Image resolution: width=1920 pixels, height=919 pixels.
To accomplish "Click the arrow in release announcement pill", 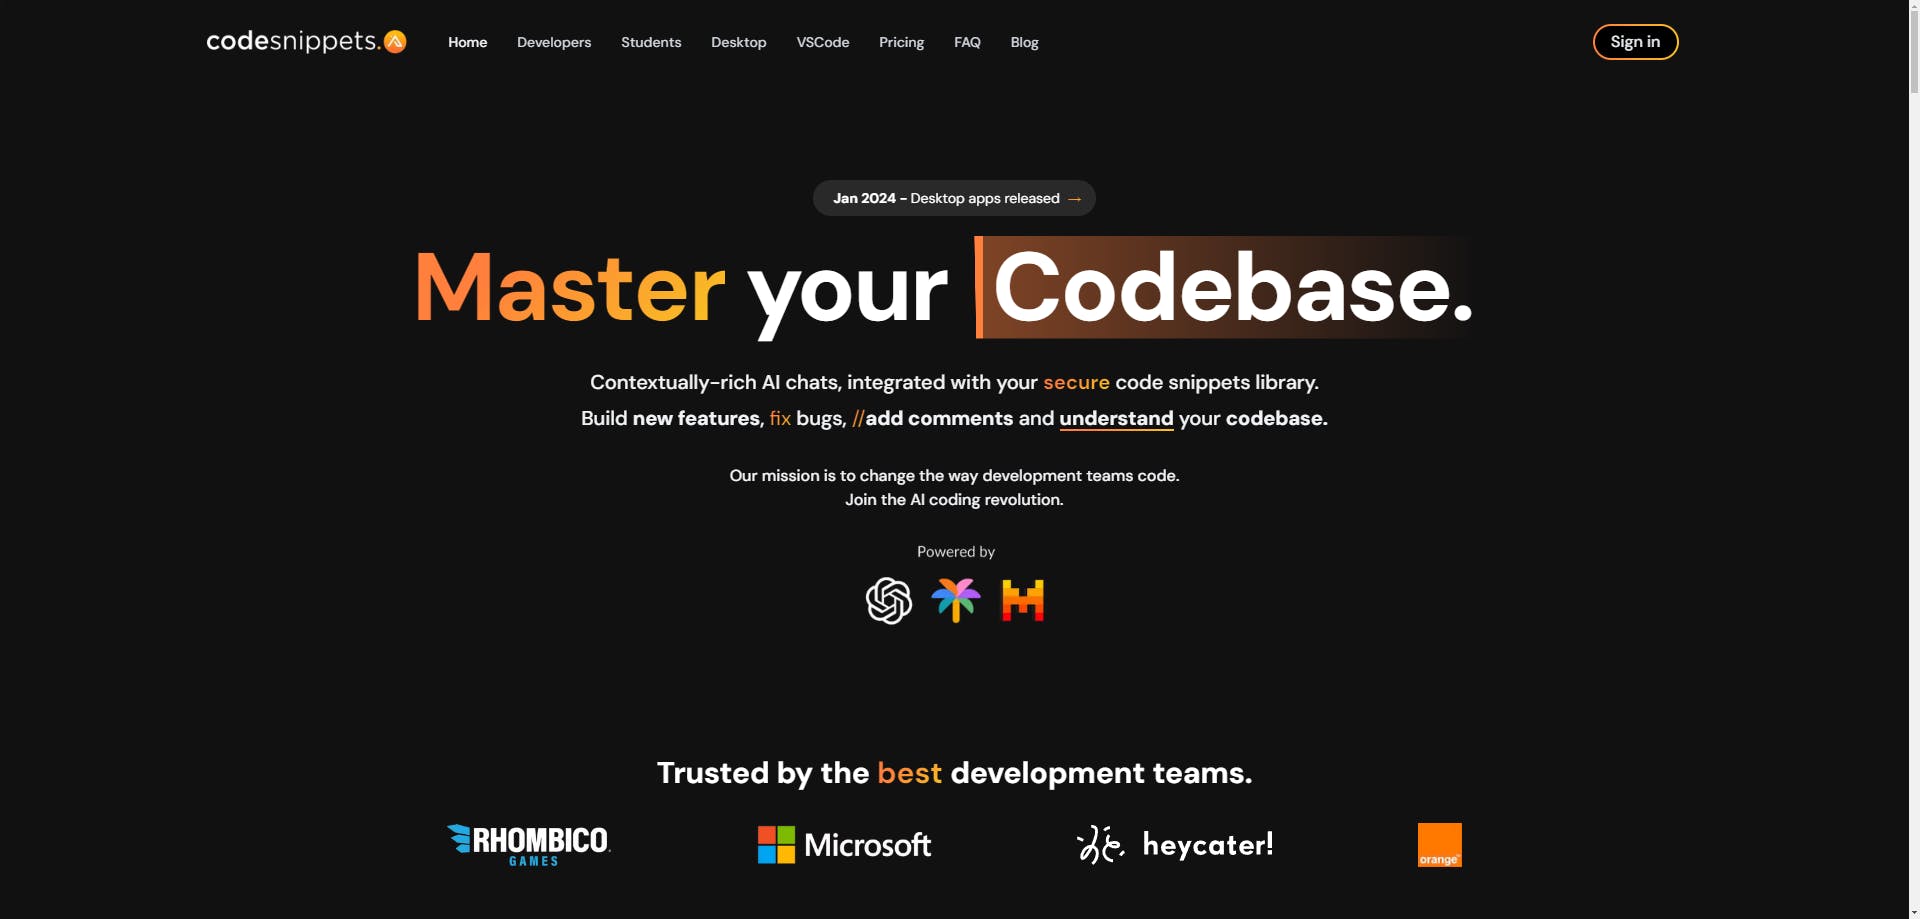I will tap(1075, 199).
